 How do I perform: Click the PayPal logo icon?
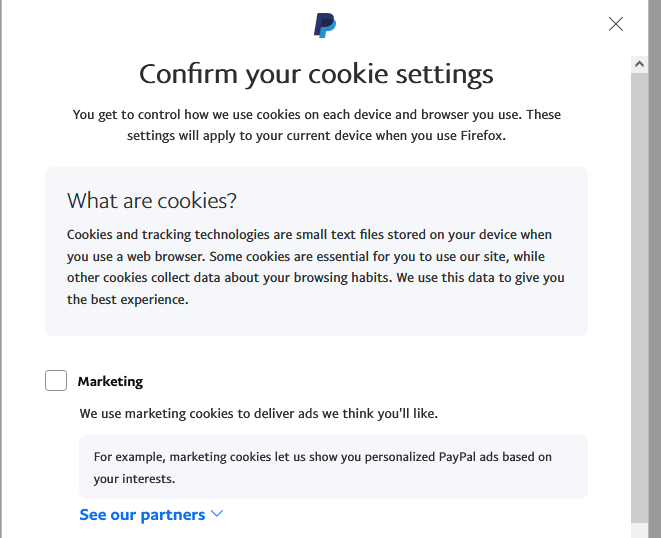(325, 25)
